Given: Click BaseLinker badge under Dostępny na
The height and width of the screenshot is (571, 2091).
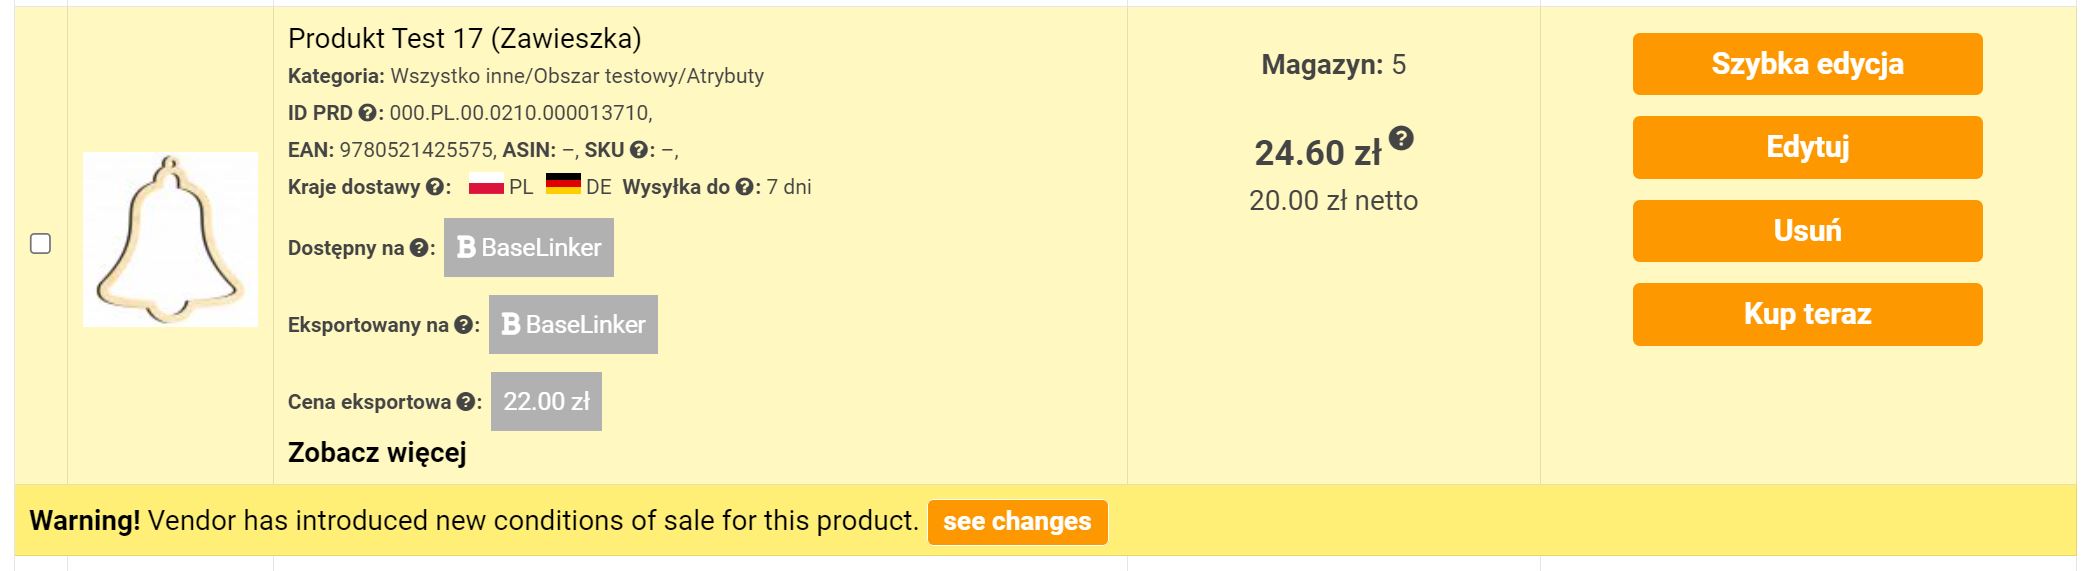Looking at the screenshot, I should coord(529,248).
